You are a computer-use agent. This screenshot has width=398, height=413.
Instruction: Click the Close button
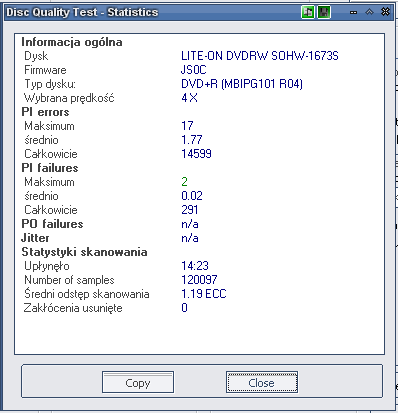262,382
